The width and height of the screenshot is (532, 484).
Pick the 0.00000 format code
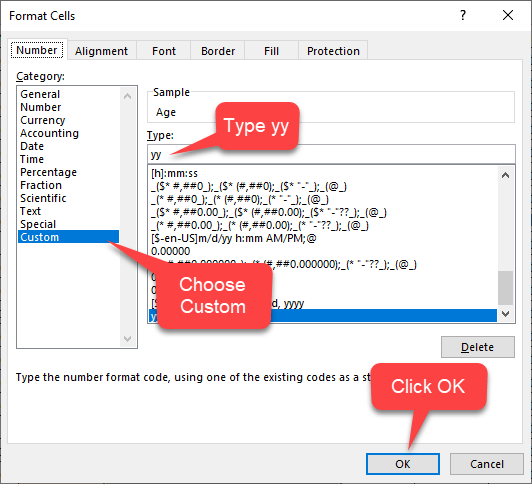coord(171,251)
